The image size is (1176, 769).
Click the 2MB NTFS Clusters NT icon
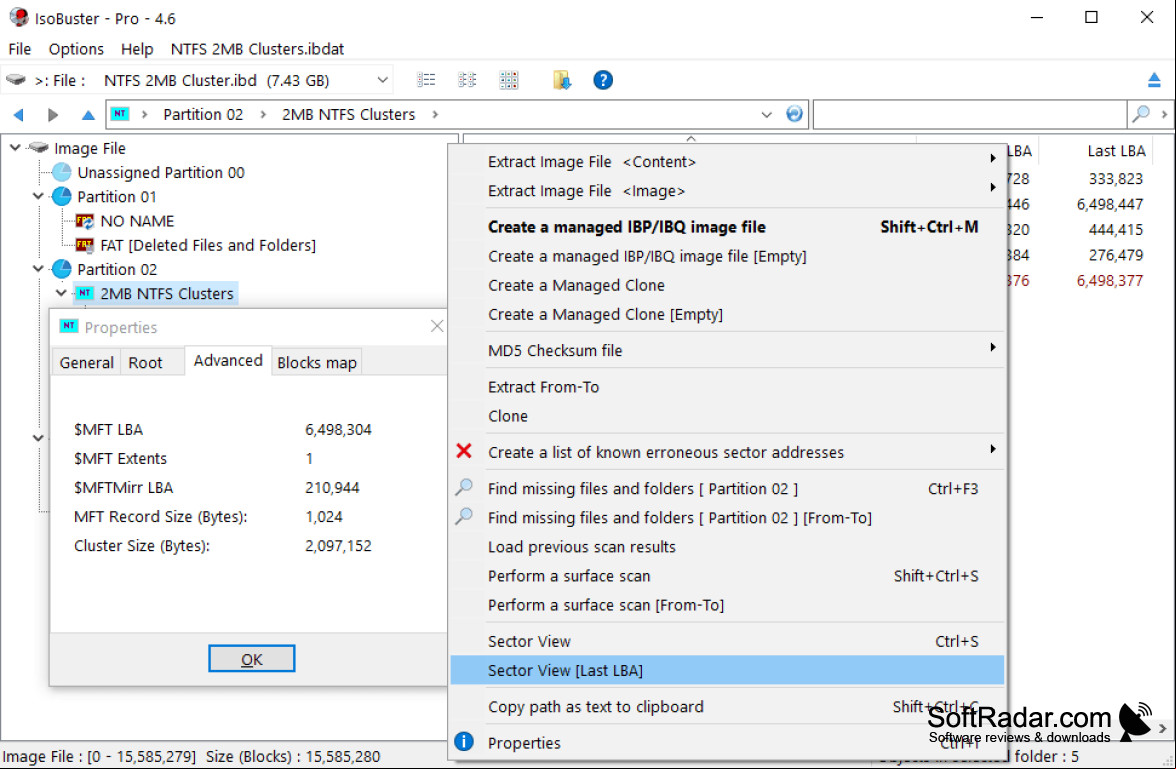point(85,293)
